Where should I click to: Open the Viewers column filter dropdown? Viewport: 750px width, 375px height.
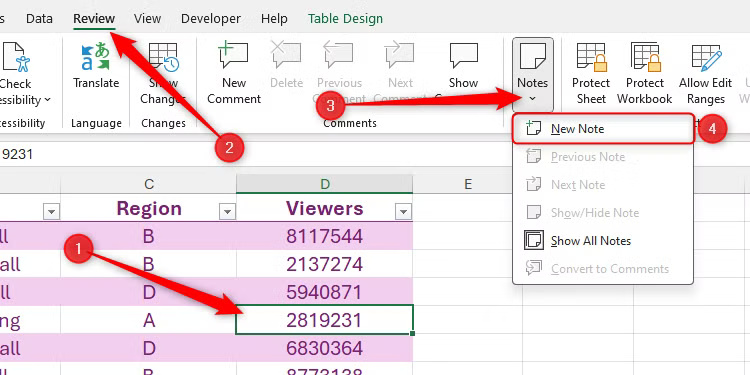(404, 211)
